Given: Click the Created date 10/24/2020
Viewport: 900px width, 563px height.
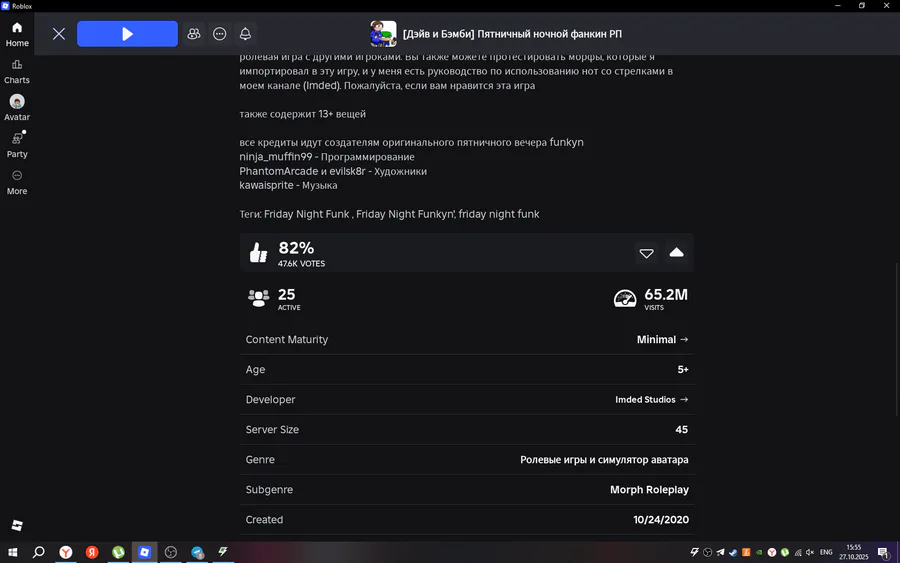Looking at the screenshot, I should pyautogui.click(x=661, y=519).
